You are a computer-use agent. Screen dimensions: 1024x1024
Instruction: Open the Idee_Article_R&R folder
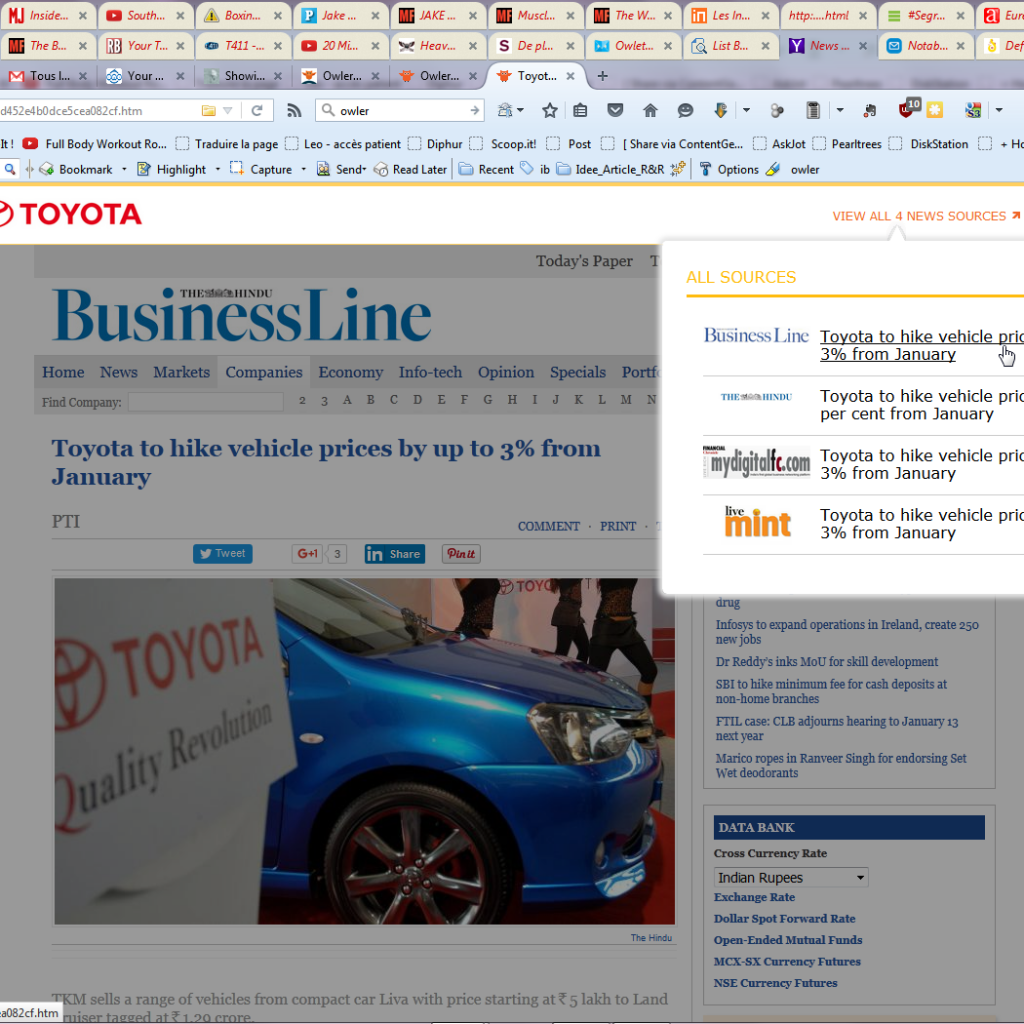611,169
